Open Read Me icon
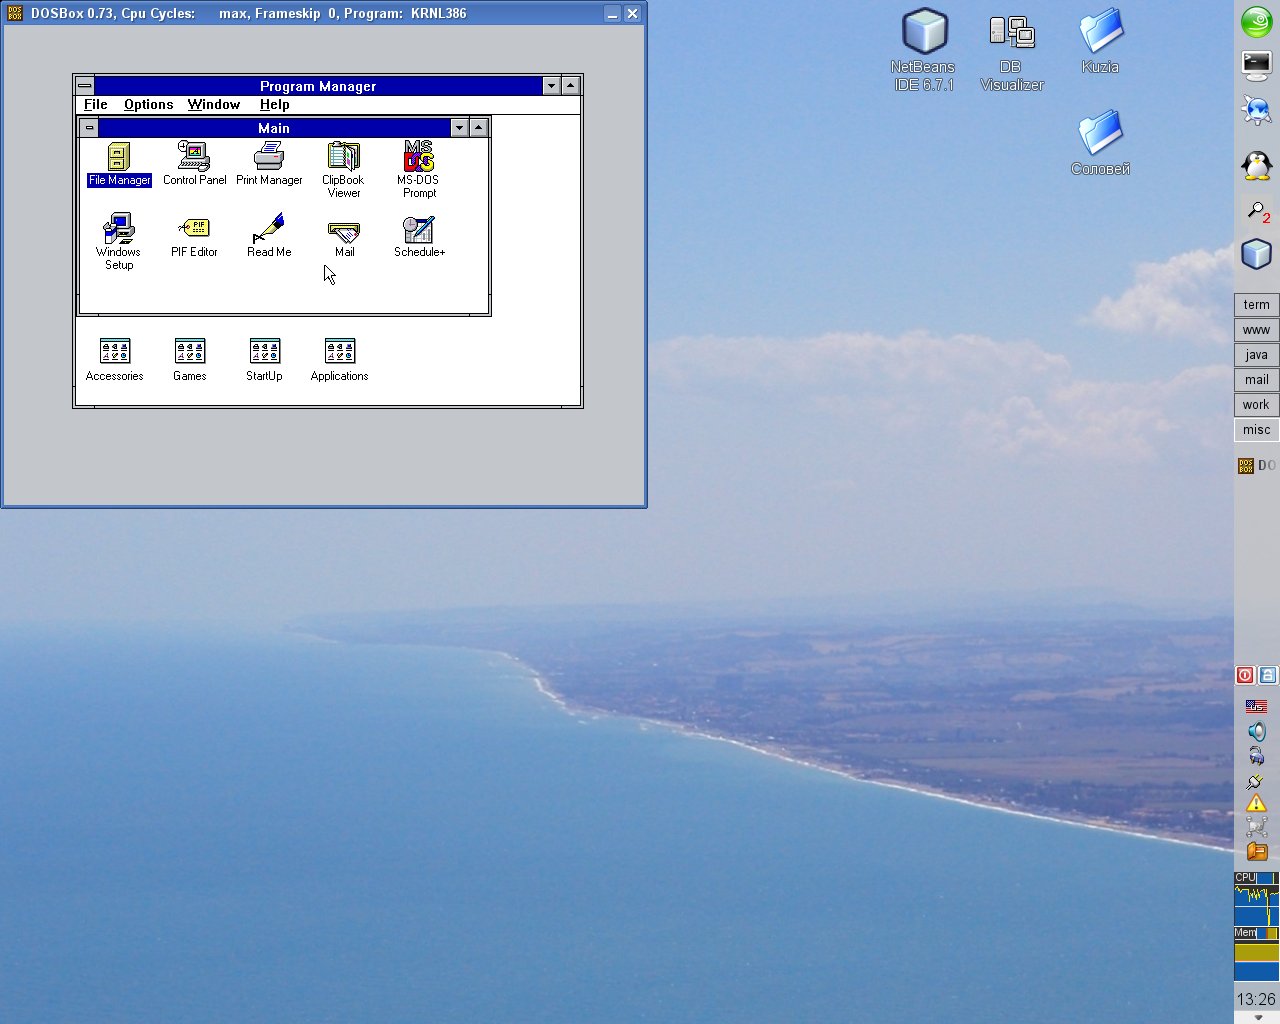This screenshot has width=1280, height=1024. (x=269, y=236)
